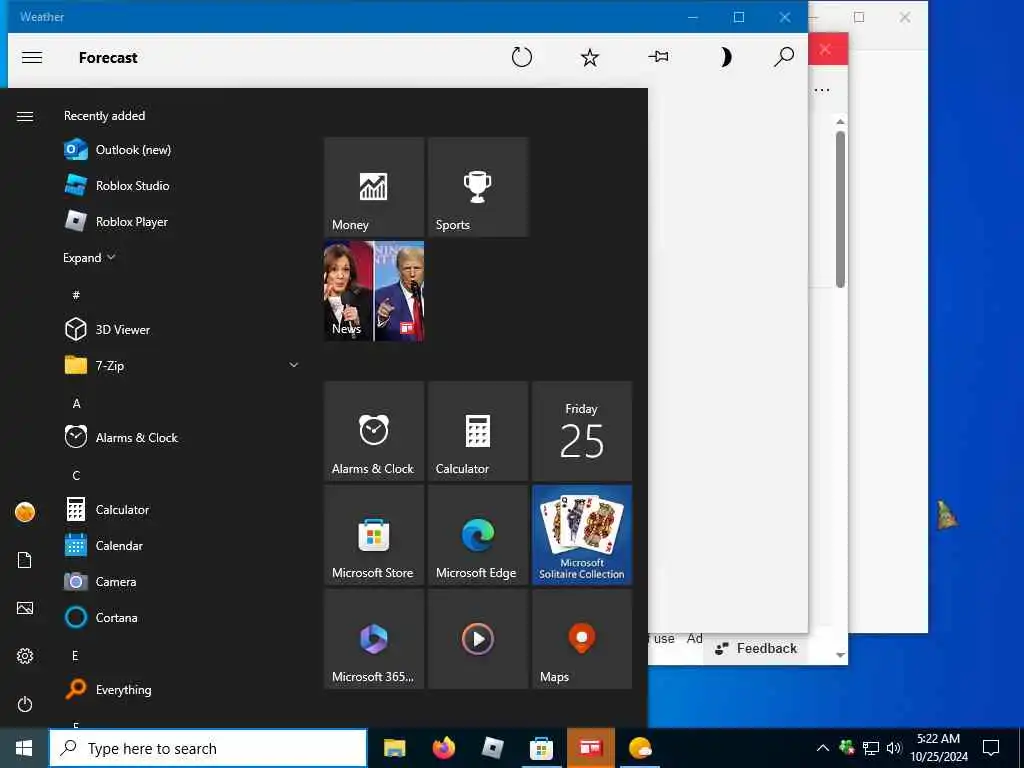This screenshot has width=1024, height=768.
Task: Launch Firefox from the taskbar
Action: coord(443,748)
